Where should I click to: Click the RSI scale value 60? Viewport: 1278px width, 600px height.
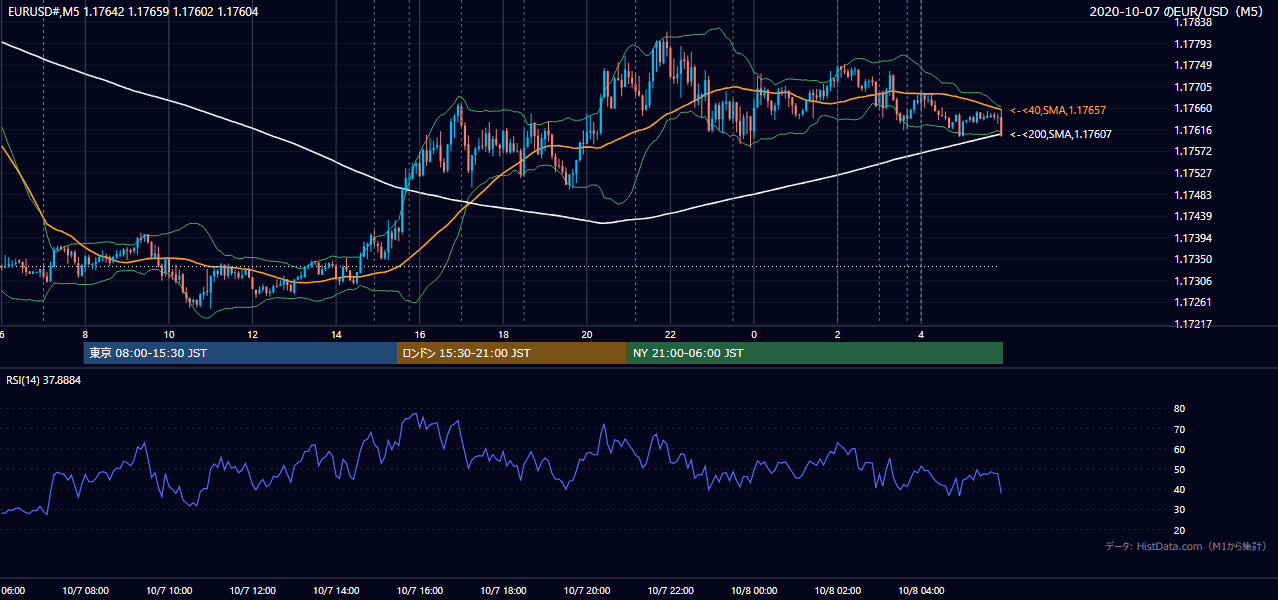pos(1179,449)
